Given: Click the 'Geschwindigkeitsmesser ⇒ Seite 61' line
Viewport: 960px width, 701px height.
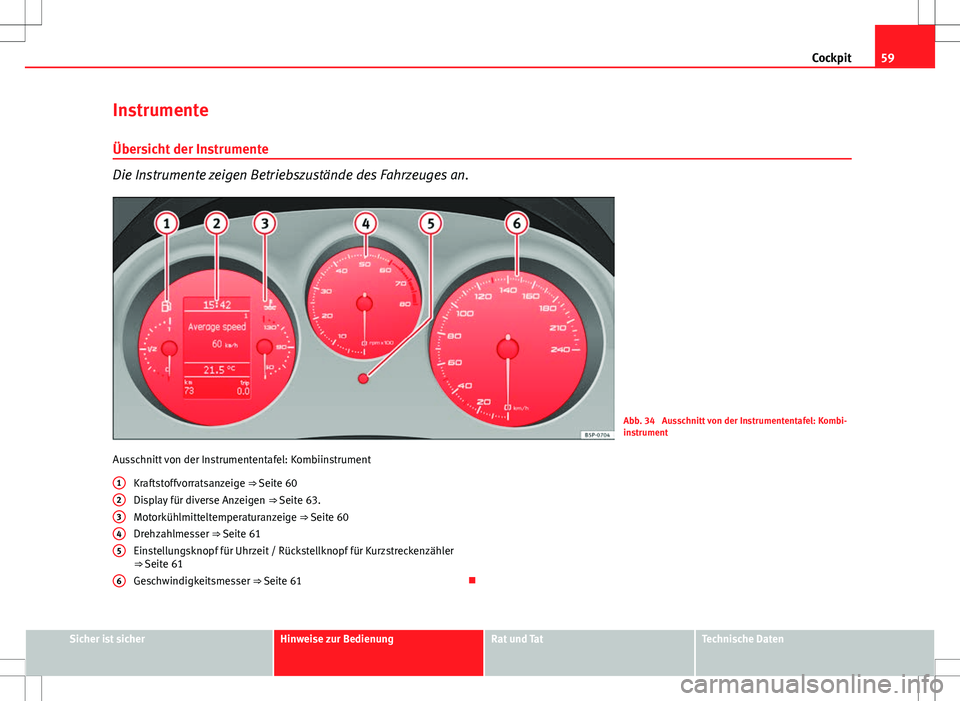Looking at the screenshot, I should (x=217, y=581).
